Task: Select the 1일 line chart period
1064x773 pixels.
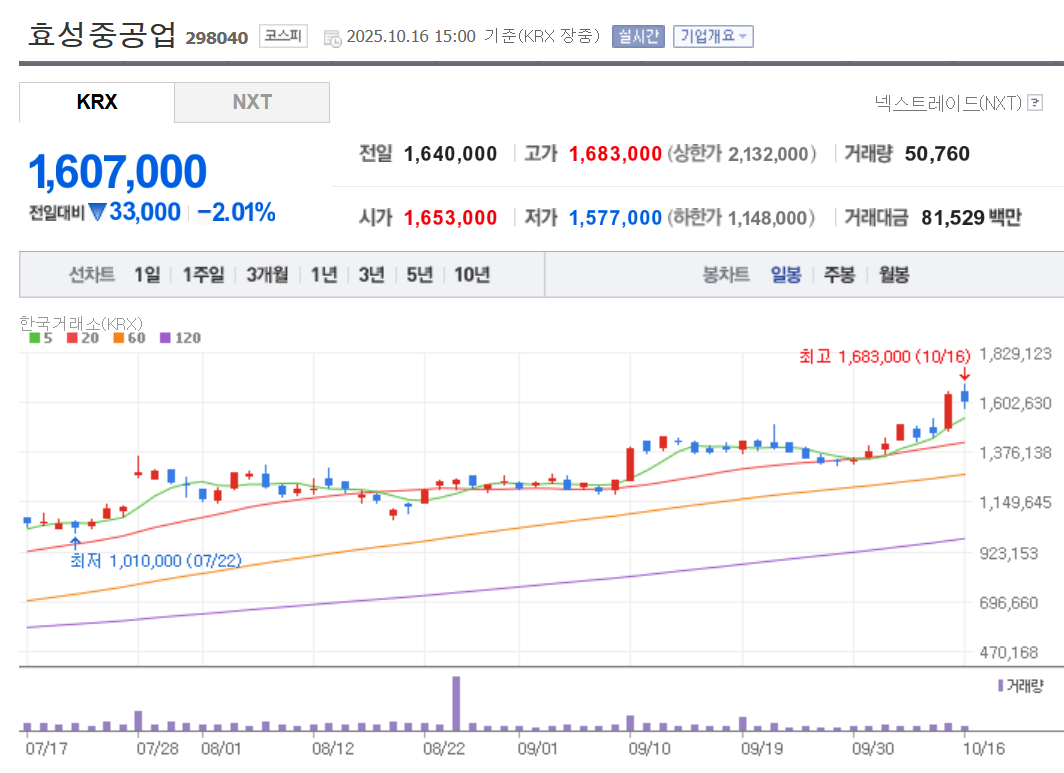Action: pos(147,275)
